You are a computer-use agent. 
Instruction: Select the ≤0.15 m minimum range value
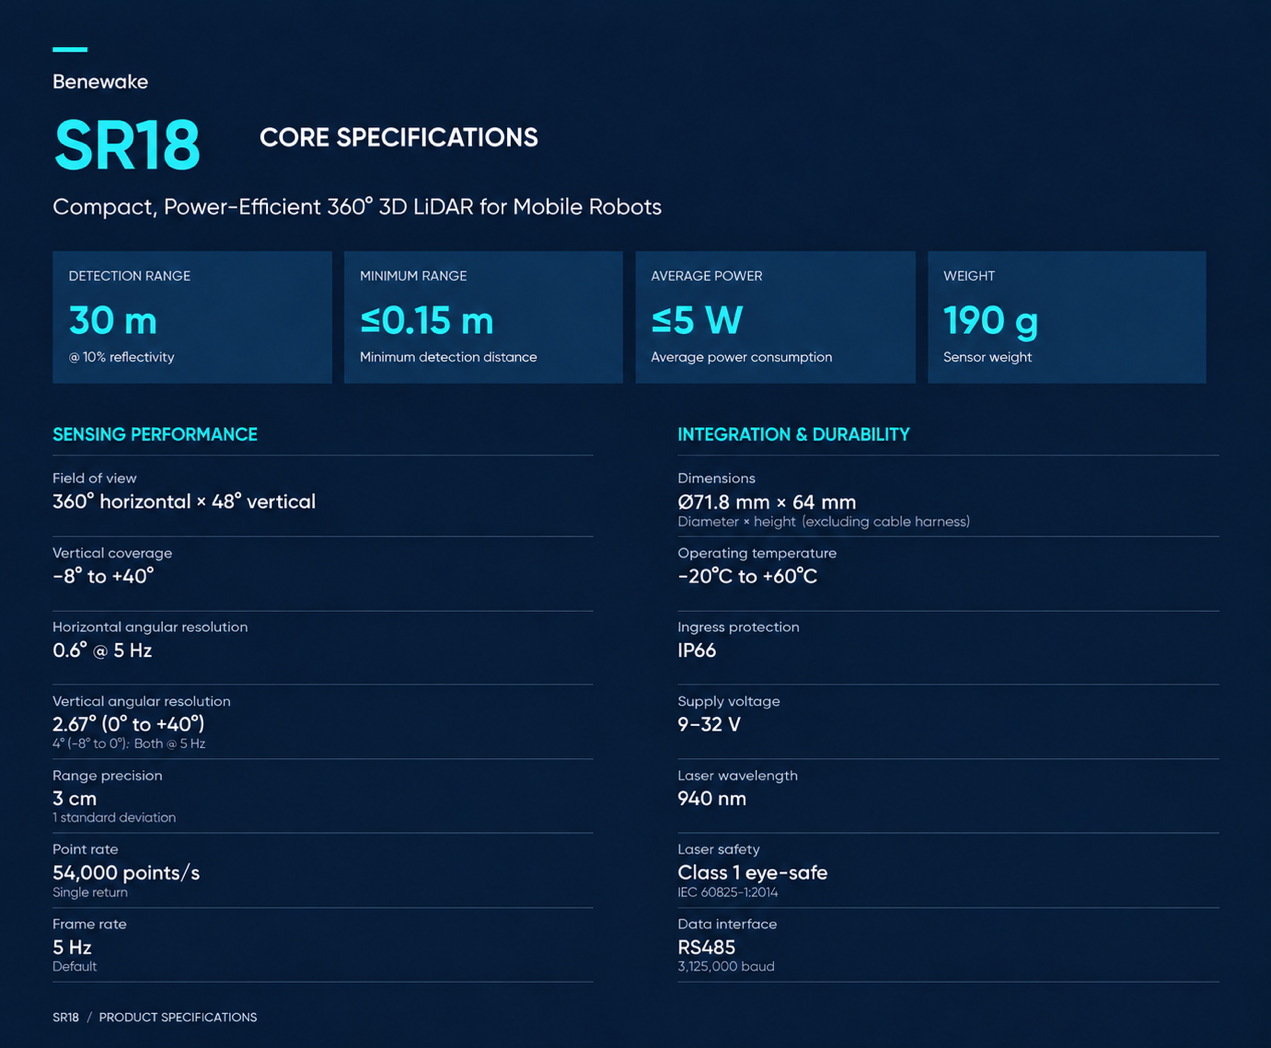click(427, 321)
